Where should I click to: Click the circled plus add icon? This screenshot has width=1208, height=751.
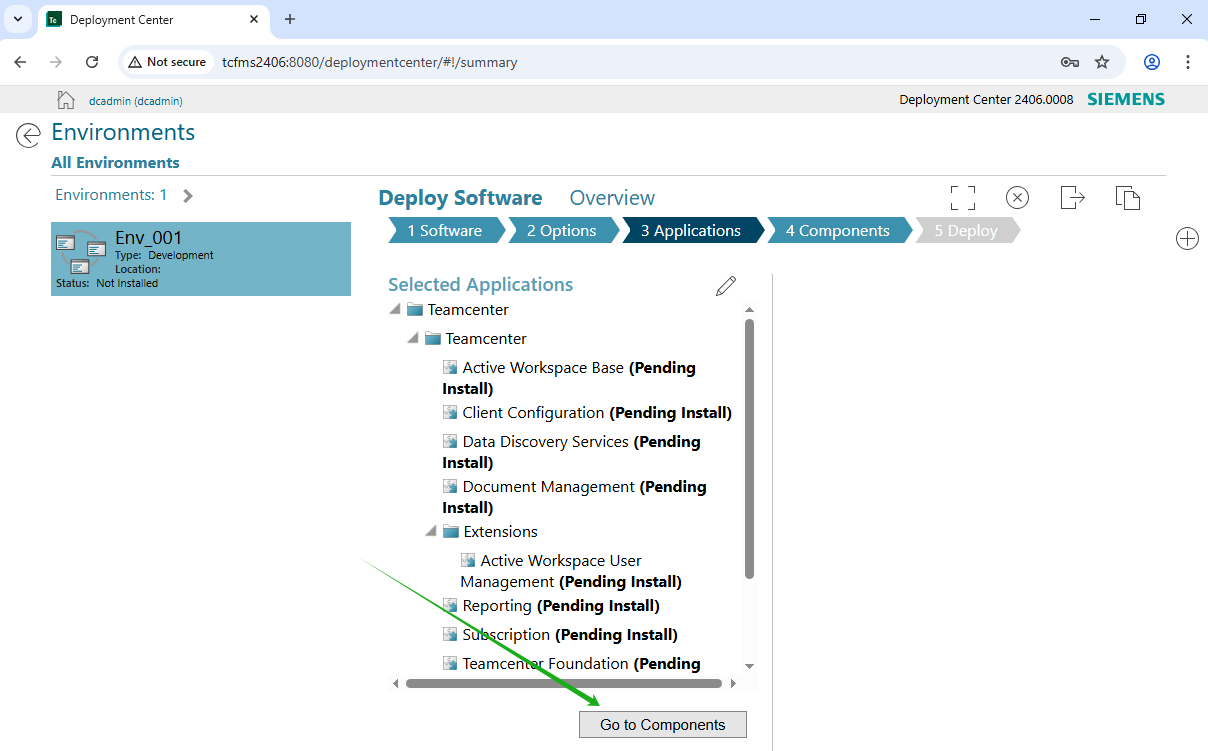point(1187,239)
